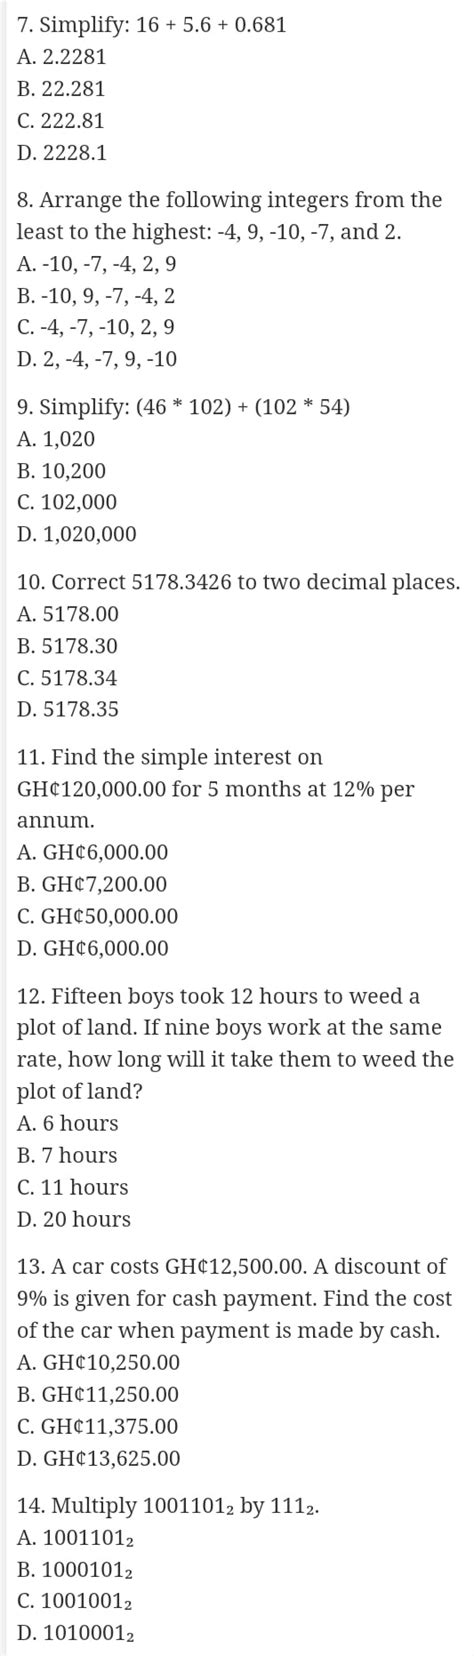
Task: Select answer B. 22.281 for question 7
Action: click(61, 89)
